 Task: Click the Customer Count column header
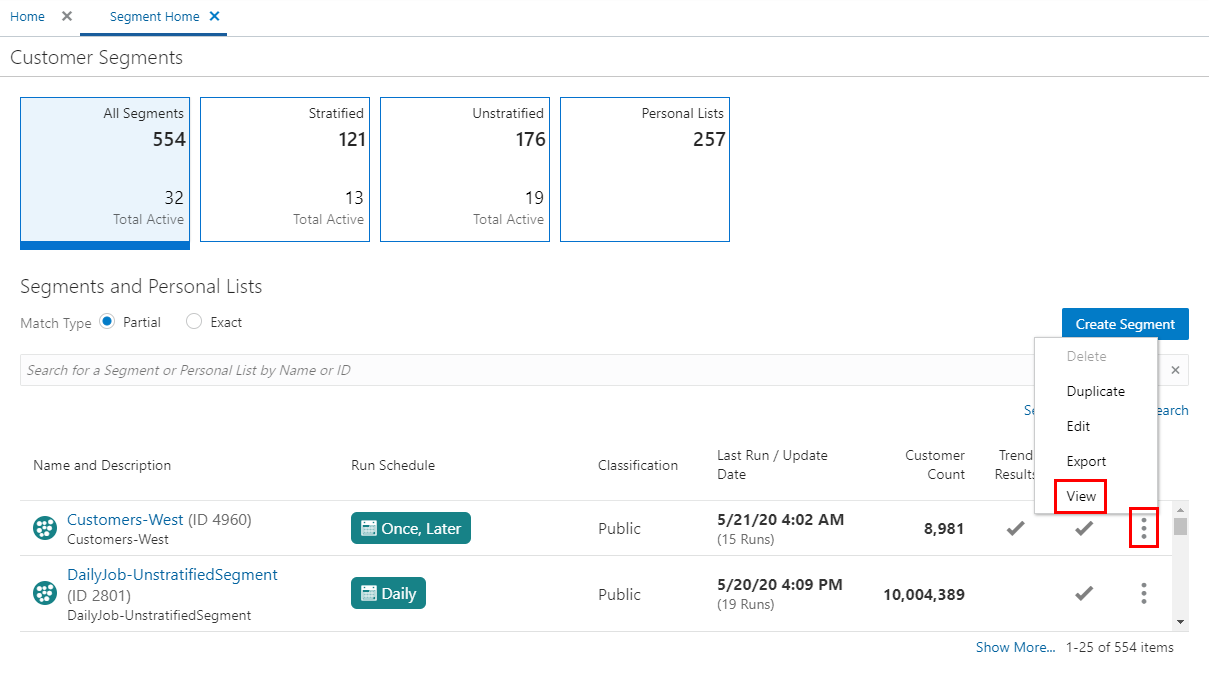935,465
